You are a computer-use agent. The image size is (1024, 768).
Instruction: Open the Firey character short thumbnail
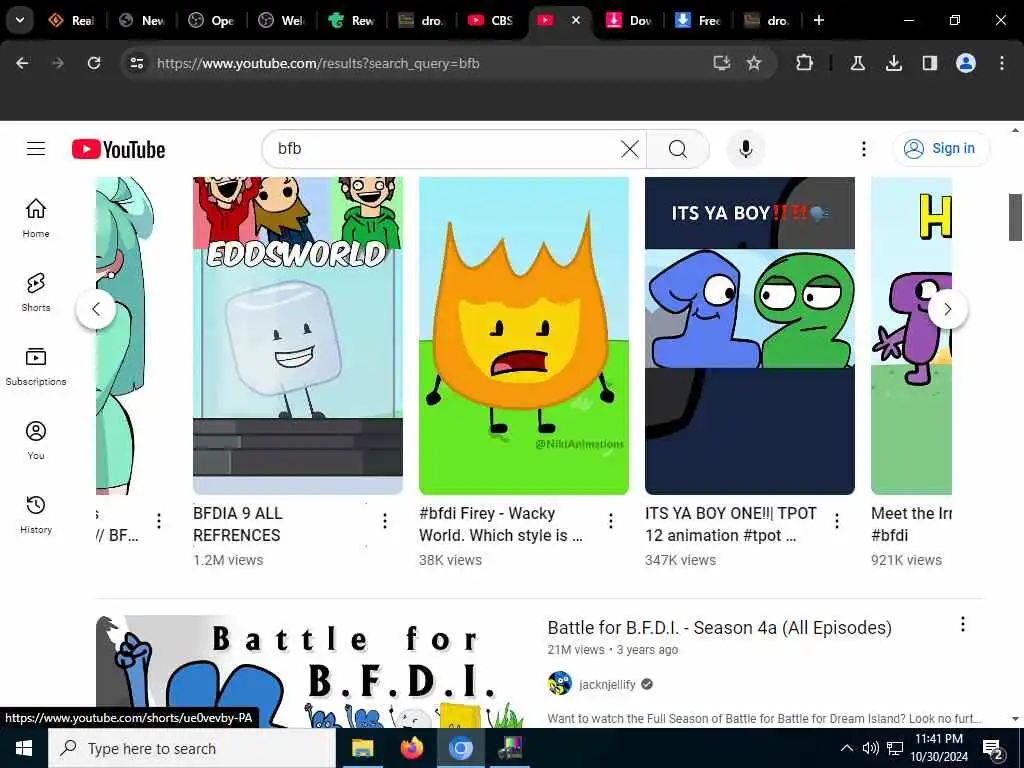pyautogui.click(x=524, y=335)
